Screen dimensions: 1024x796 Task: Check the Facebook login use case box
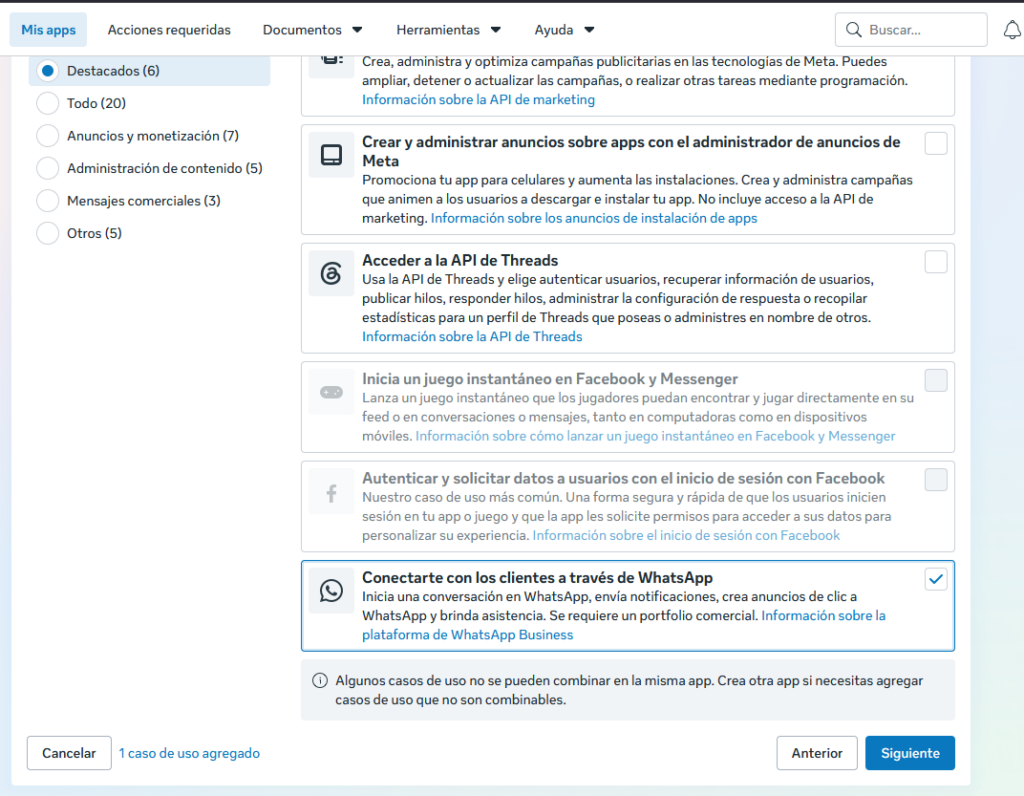936,479
